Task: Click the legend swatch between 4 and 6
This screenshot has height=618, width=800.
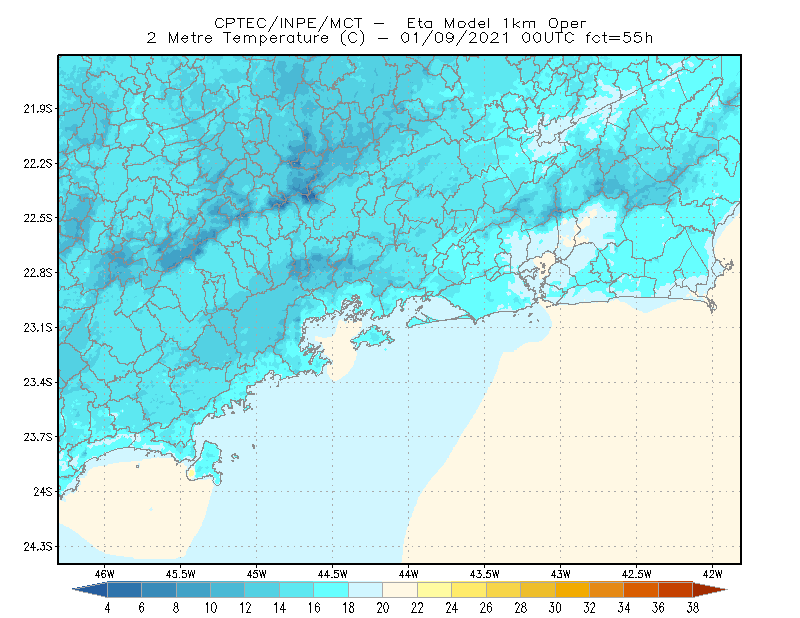Action: point(124,590)
